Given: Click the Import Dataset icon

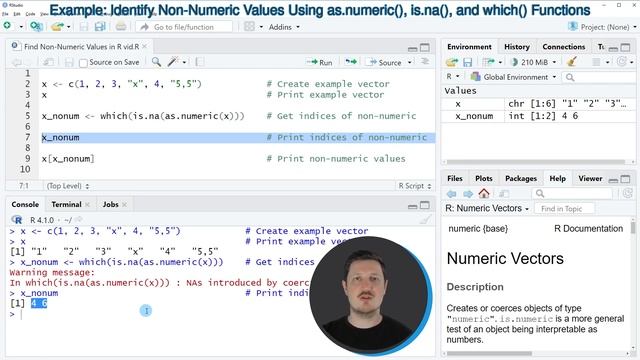Looking at the screenshot, I should pyautogui.click(x=488, y=62).
